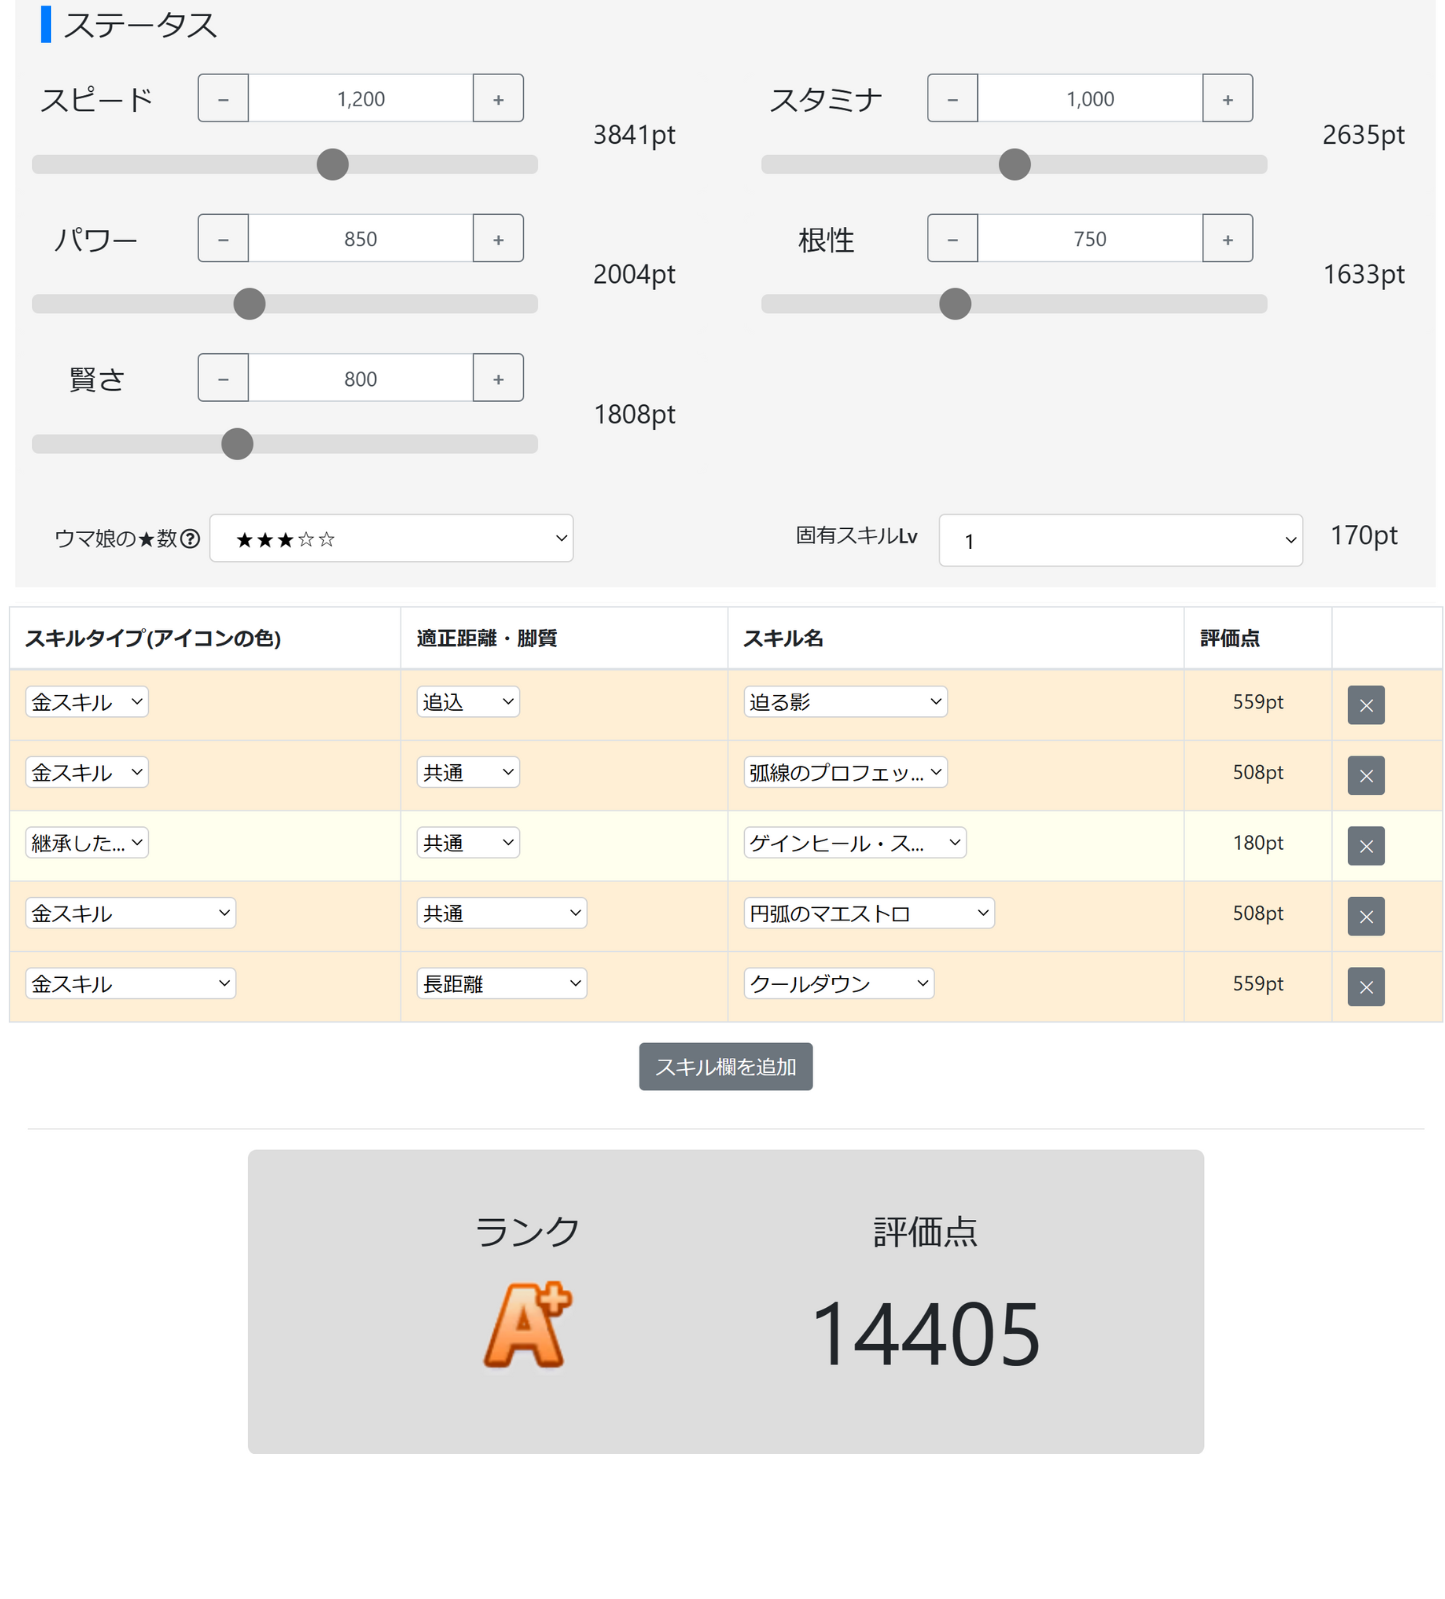Viewport: 1445px width, 1599px height.
Task: Click the 2635pt stamina score
Action: [1363, 134]
